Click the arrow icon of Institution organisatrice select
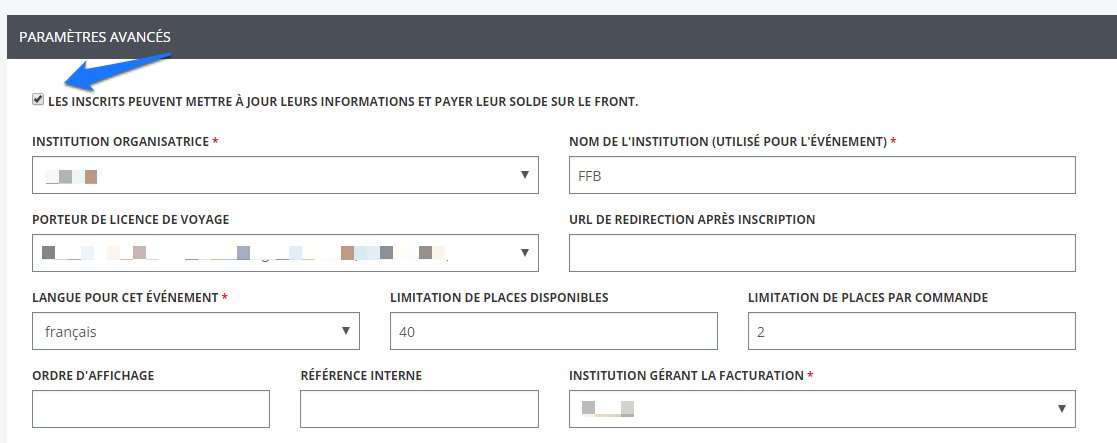This screenshot has height=443, width=1117. coord(525,176)
